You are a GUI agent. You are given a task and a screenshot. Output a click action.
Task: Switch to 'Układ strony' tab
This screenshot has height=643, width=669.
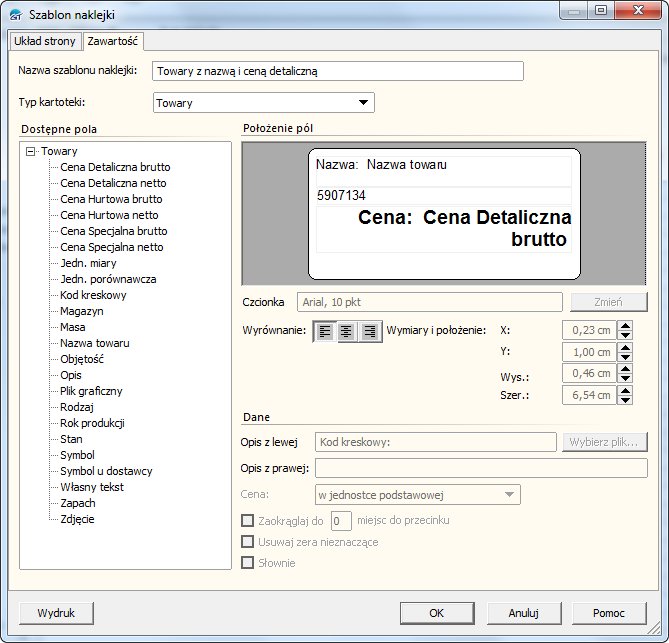point(44,42)
